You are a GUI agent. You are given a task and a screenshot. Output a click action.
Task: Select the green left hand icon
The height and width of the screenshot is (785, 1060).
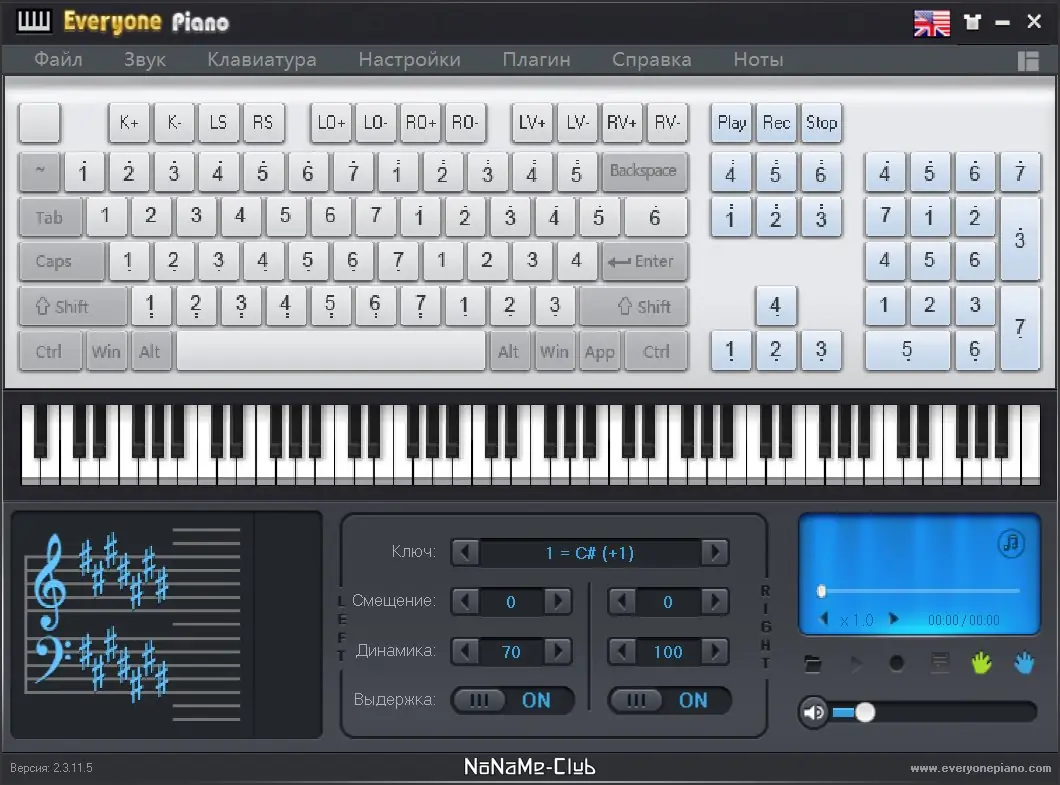982,663
